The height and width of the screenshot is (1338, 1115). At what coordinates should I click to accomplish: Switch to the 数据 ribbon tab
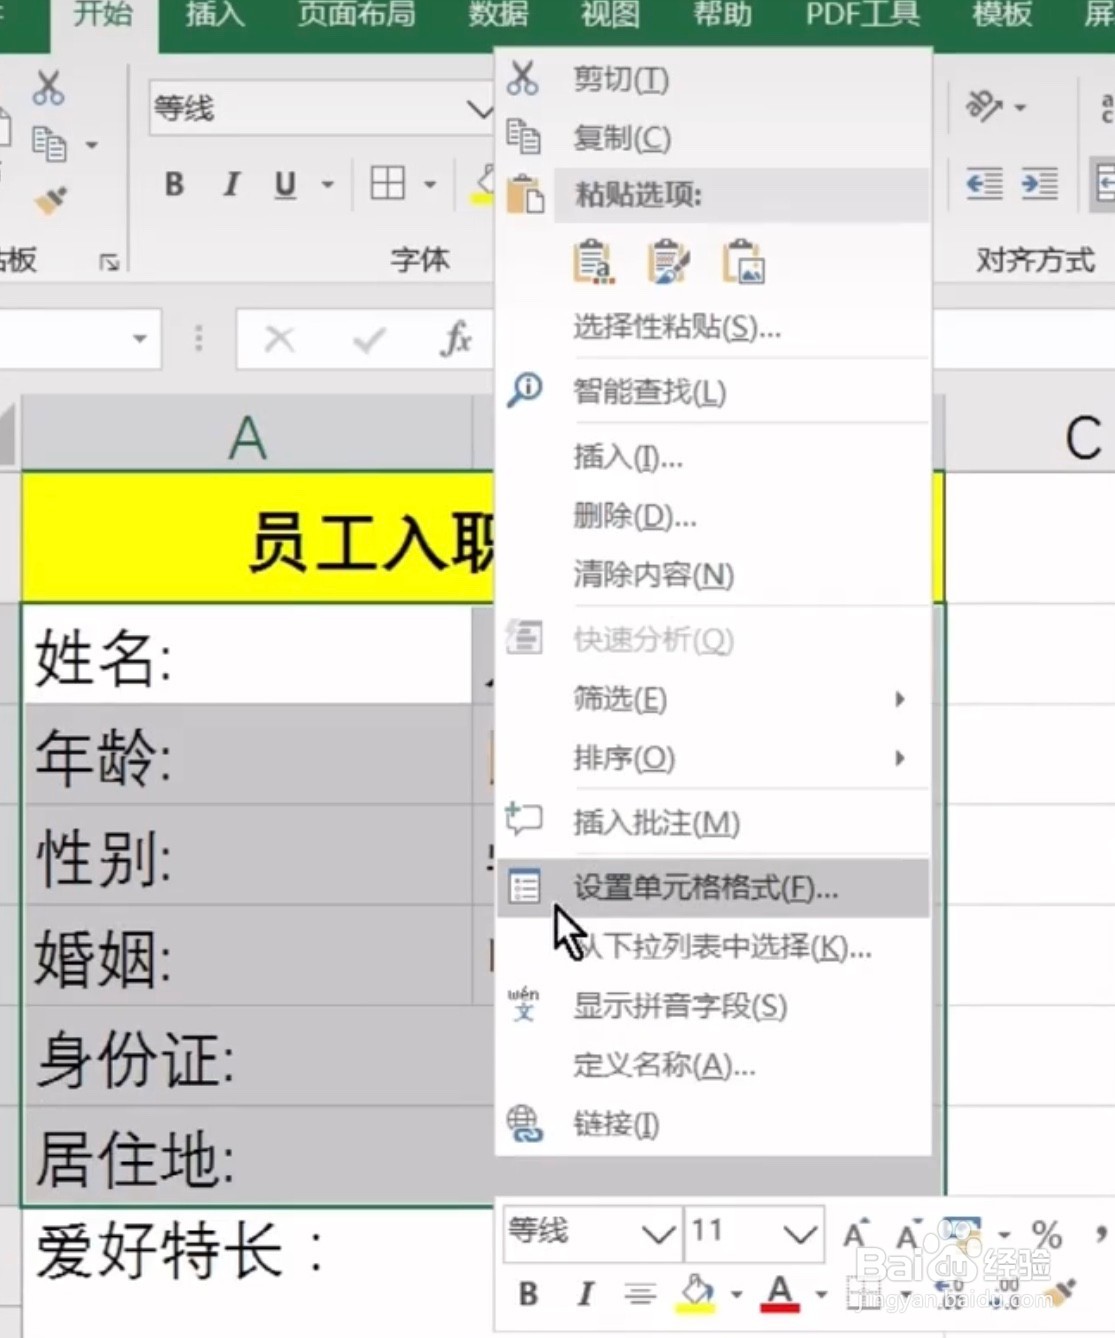tap(497, 15)
